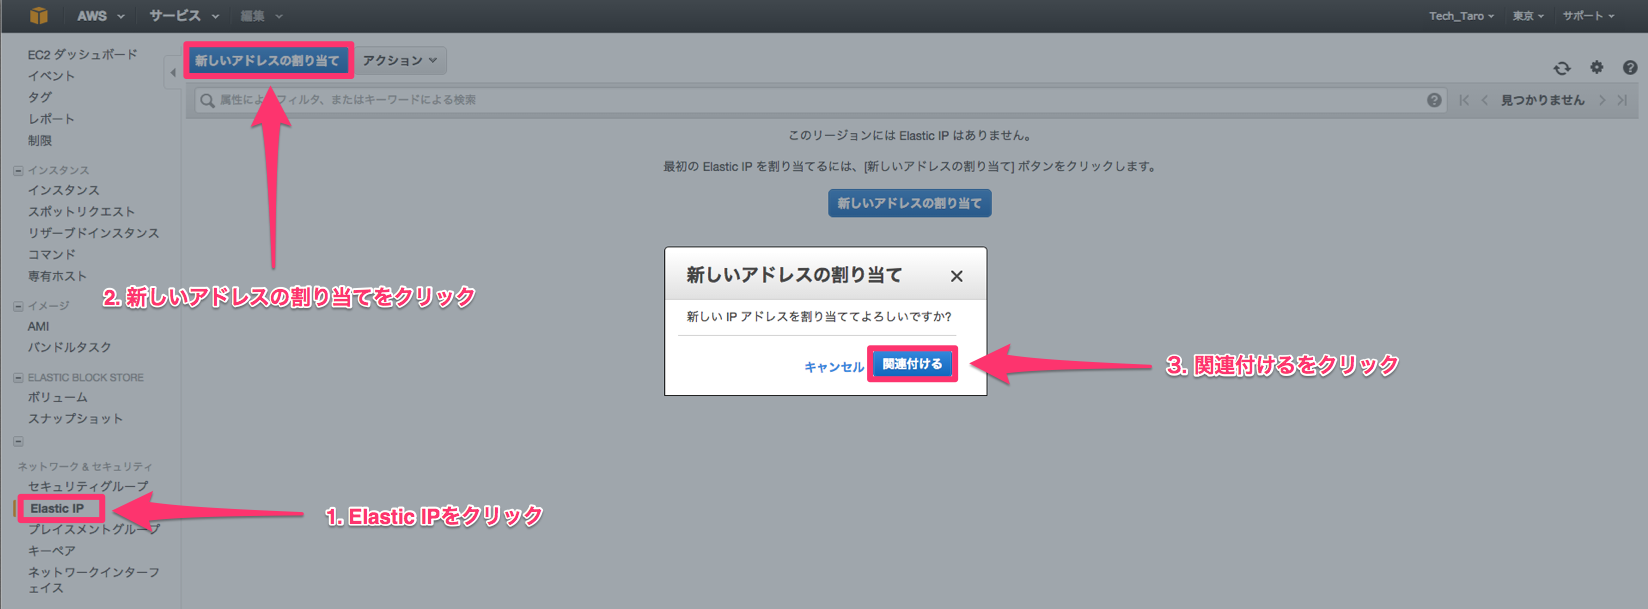The height and width of the screenshot is (609, 1648).
Task: Open イベント in sidebar
Action: click(x=51, y=76)
